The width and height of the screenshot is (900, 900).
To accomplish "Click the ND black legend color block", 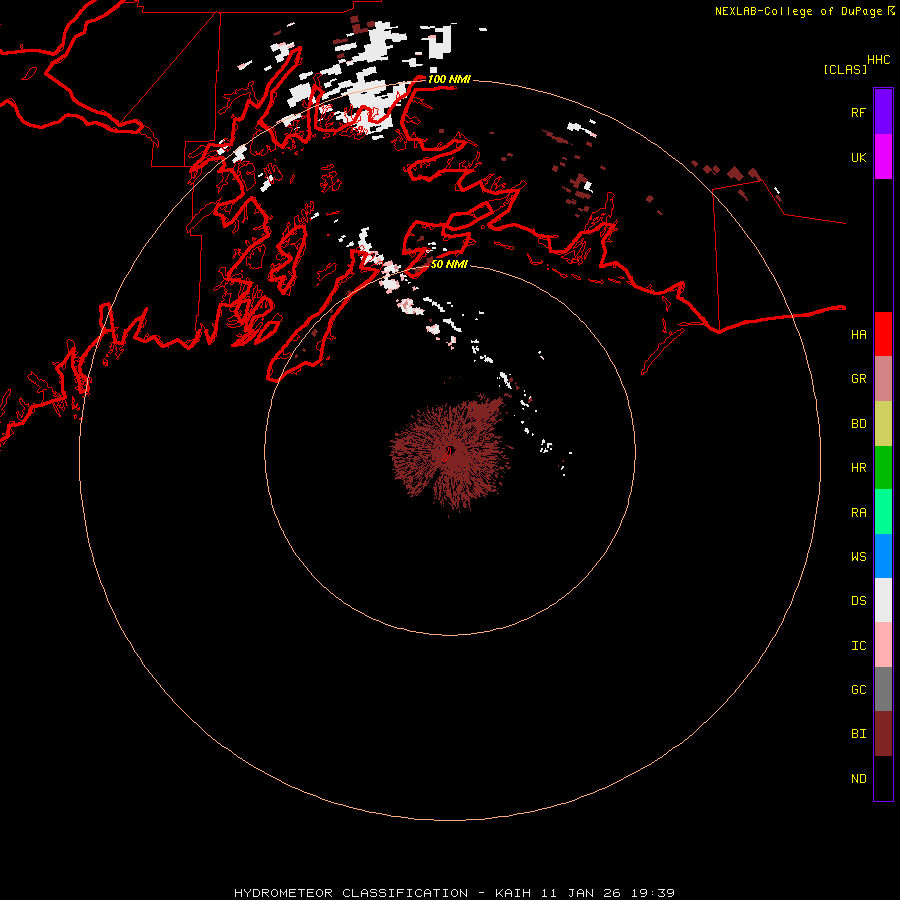I will tap(883, 778).
